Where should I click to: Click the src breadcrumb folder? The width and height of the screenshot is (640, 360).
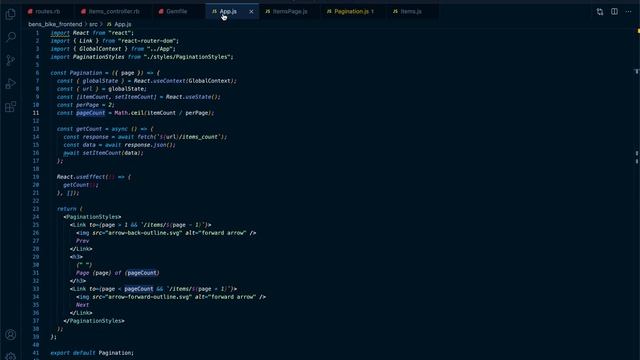click(93, 24)
